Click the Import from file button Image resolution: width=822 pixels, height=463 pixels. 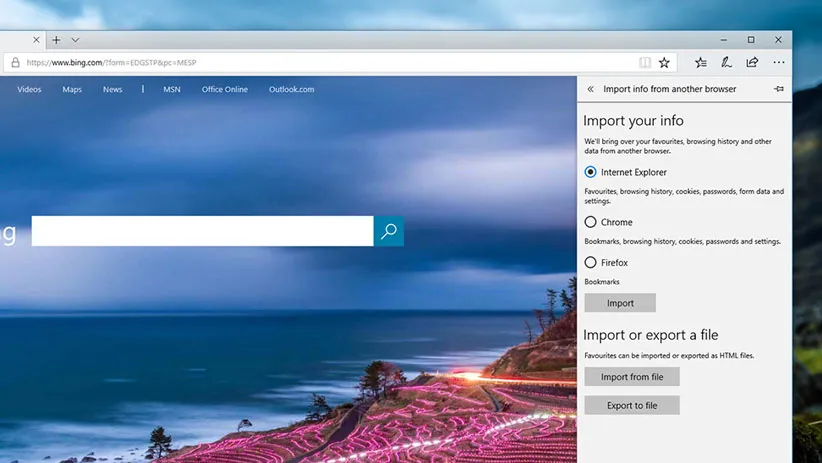632,377
